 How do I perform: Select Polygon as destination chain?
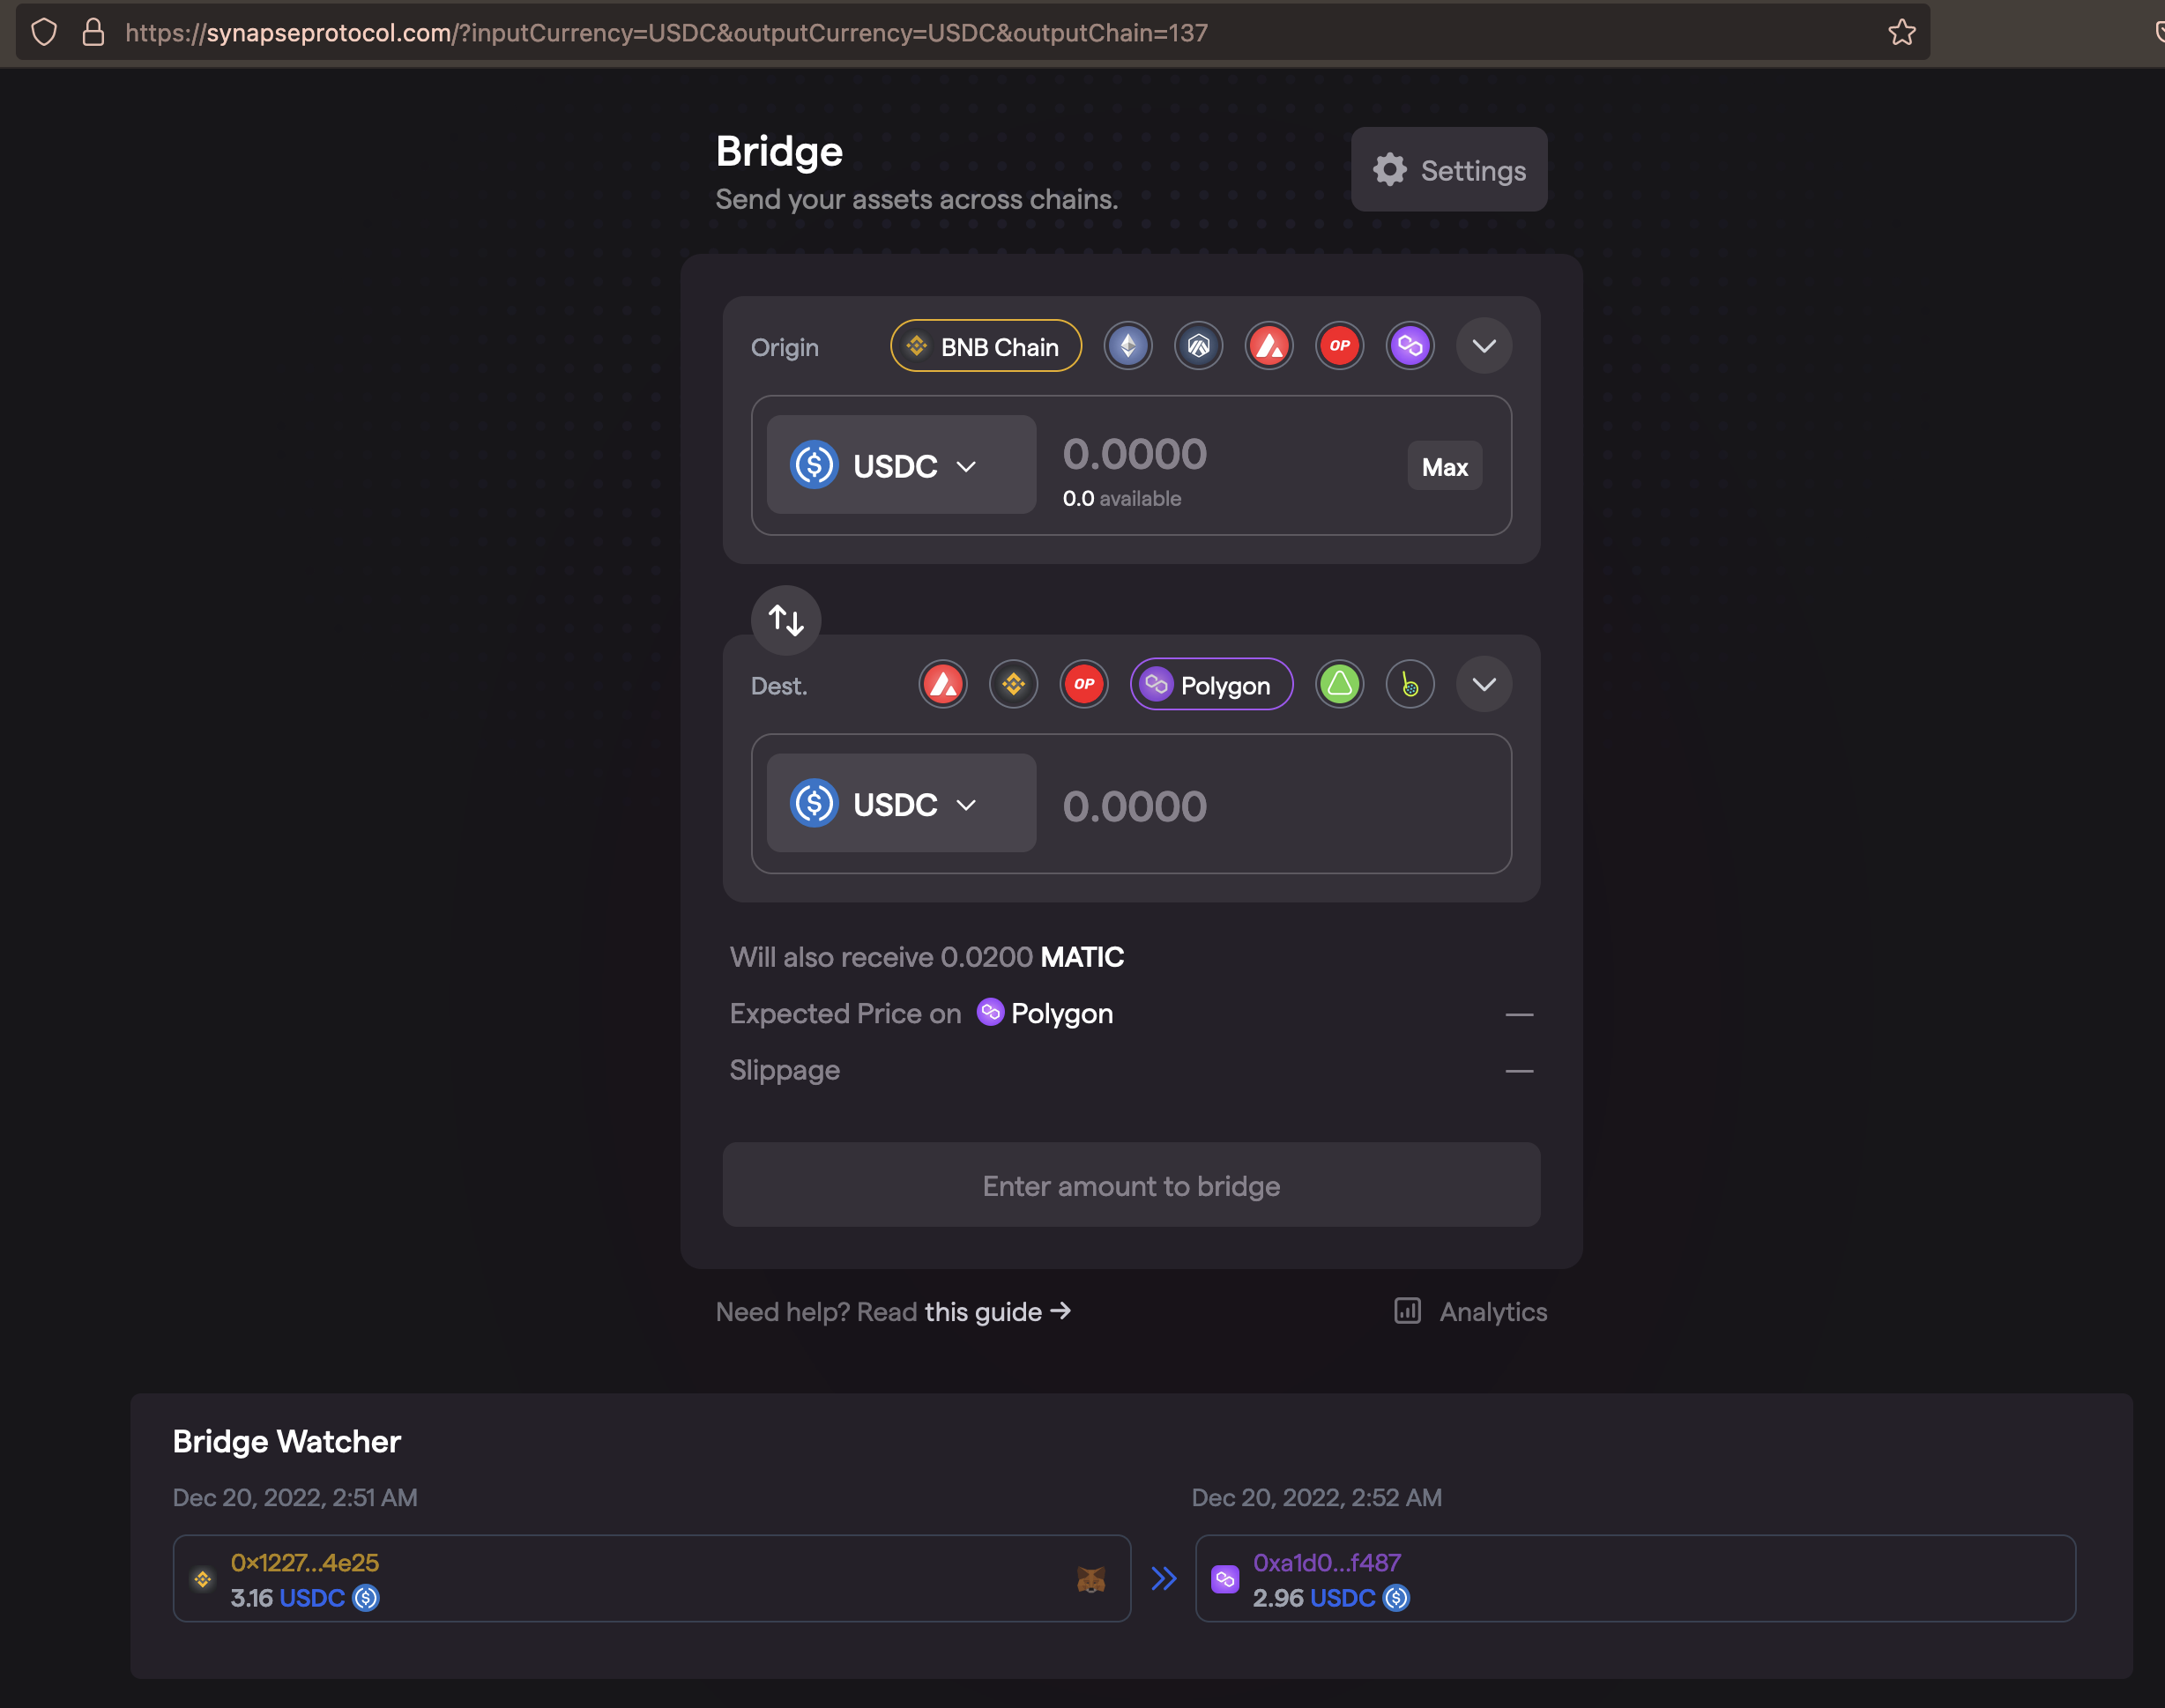[1211, 684]
